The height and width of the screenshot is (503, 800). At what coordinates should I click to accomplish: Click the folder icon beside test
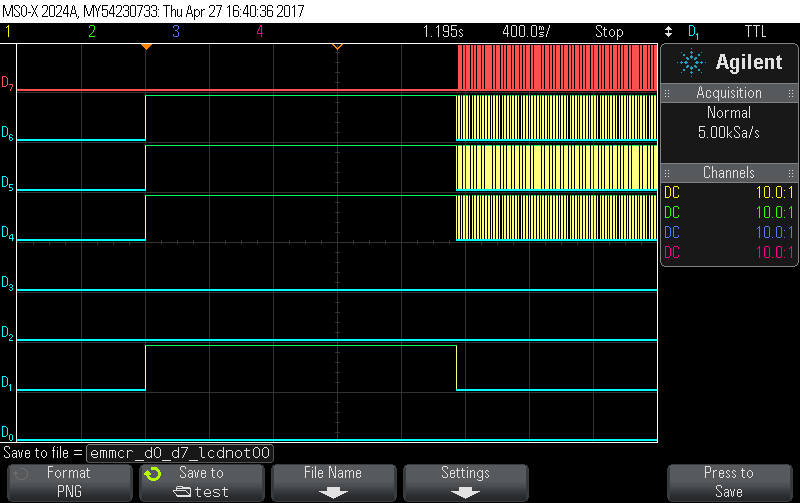[182, 492]
